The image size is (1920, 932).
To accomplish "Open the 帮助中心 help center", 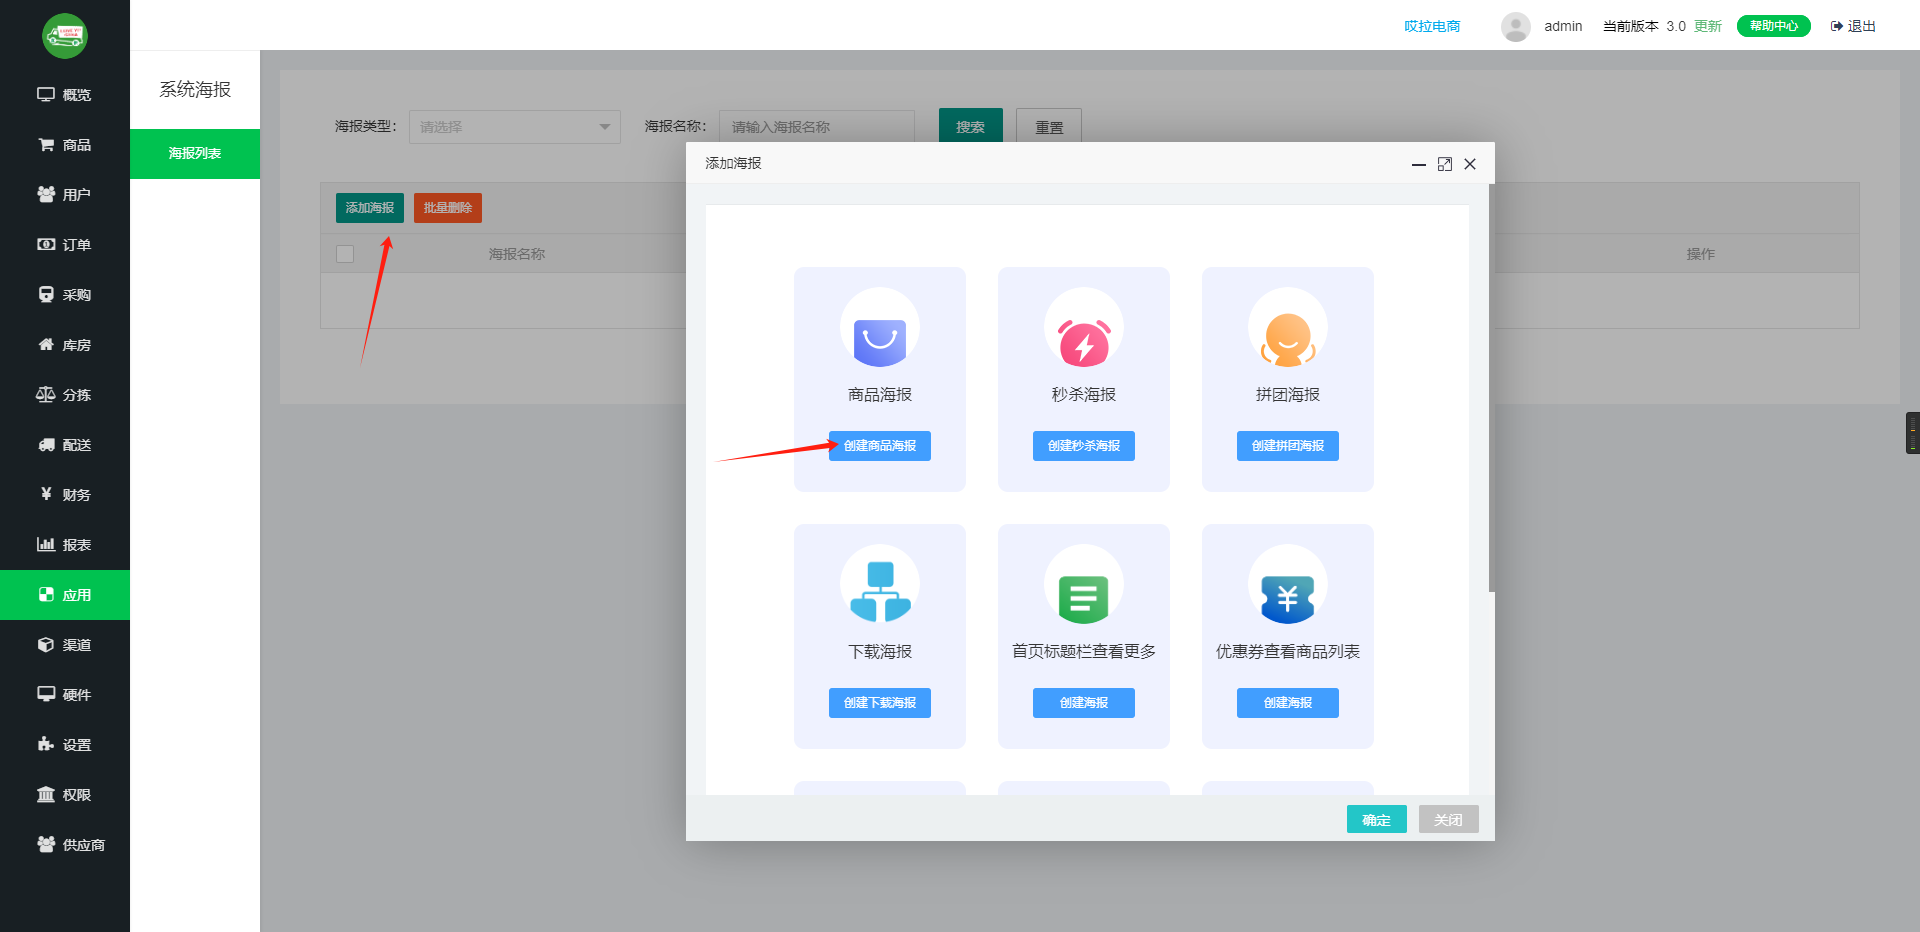I will click(x=1774, y=26).
